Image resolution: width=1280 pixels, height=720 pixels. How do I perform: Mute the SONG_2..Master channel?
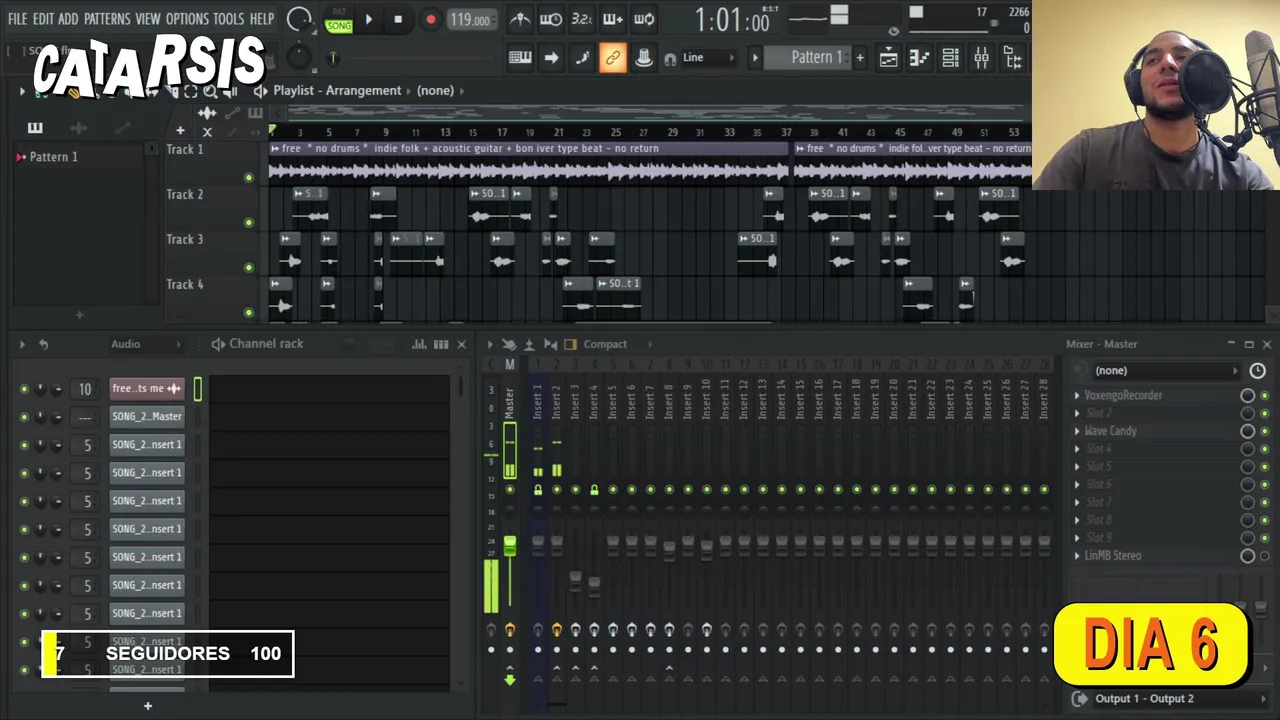[24, 417]
